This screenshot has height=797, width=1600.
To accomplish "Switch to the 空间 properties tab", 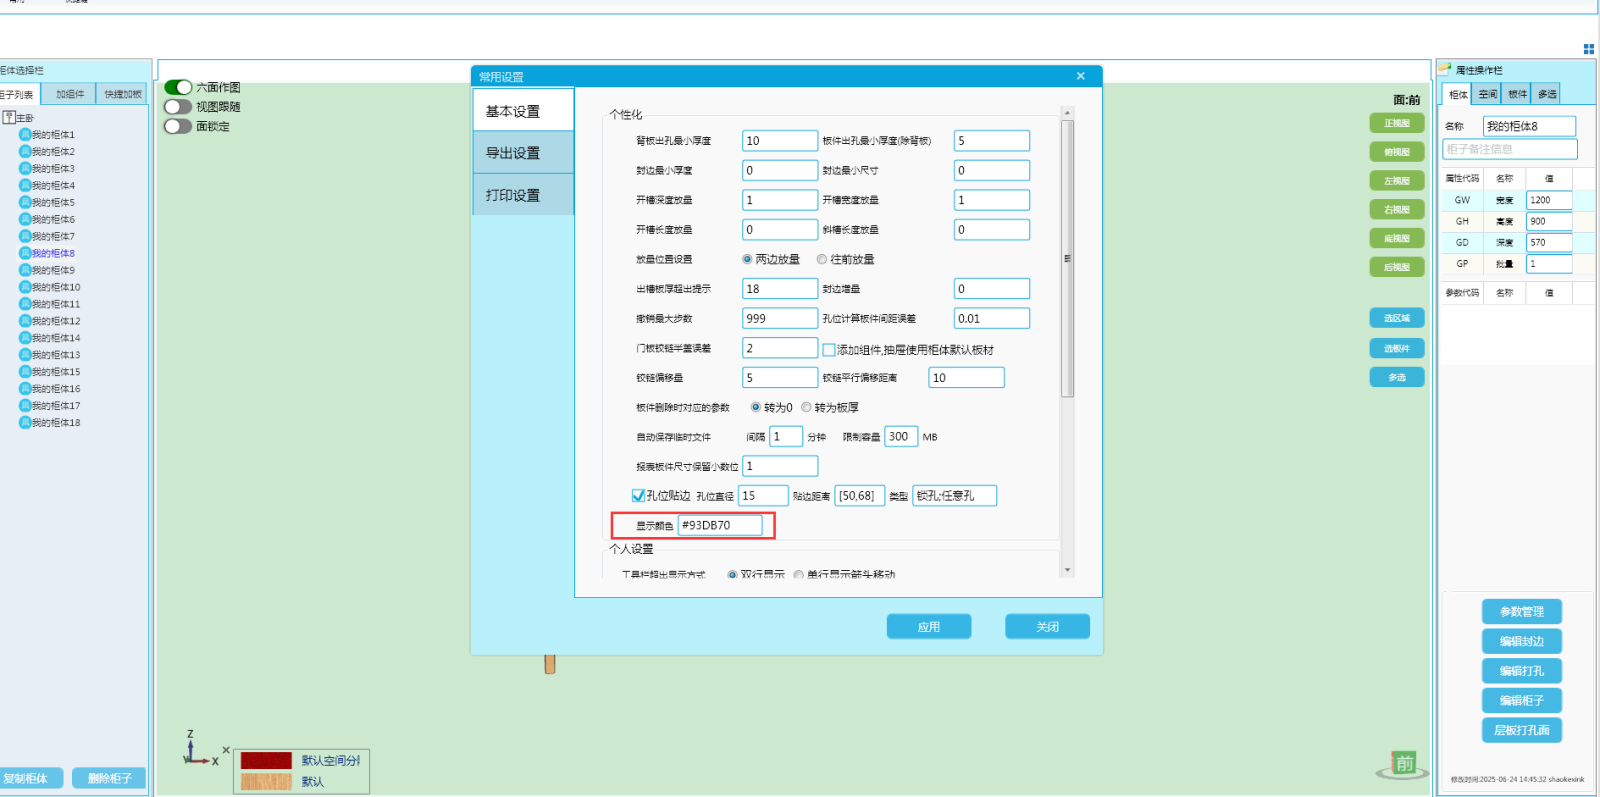I will (x=1488, y=94).
